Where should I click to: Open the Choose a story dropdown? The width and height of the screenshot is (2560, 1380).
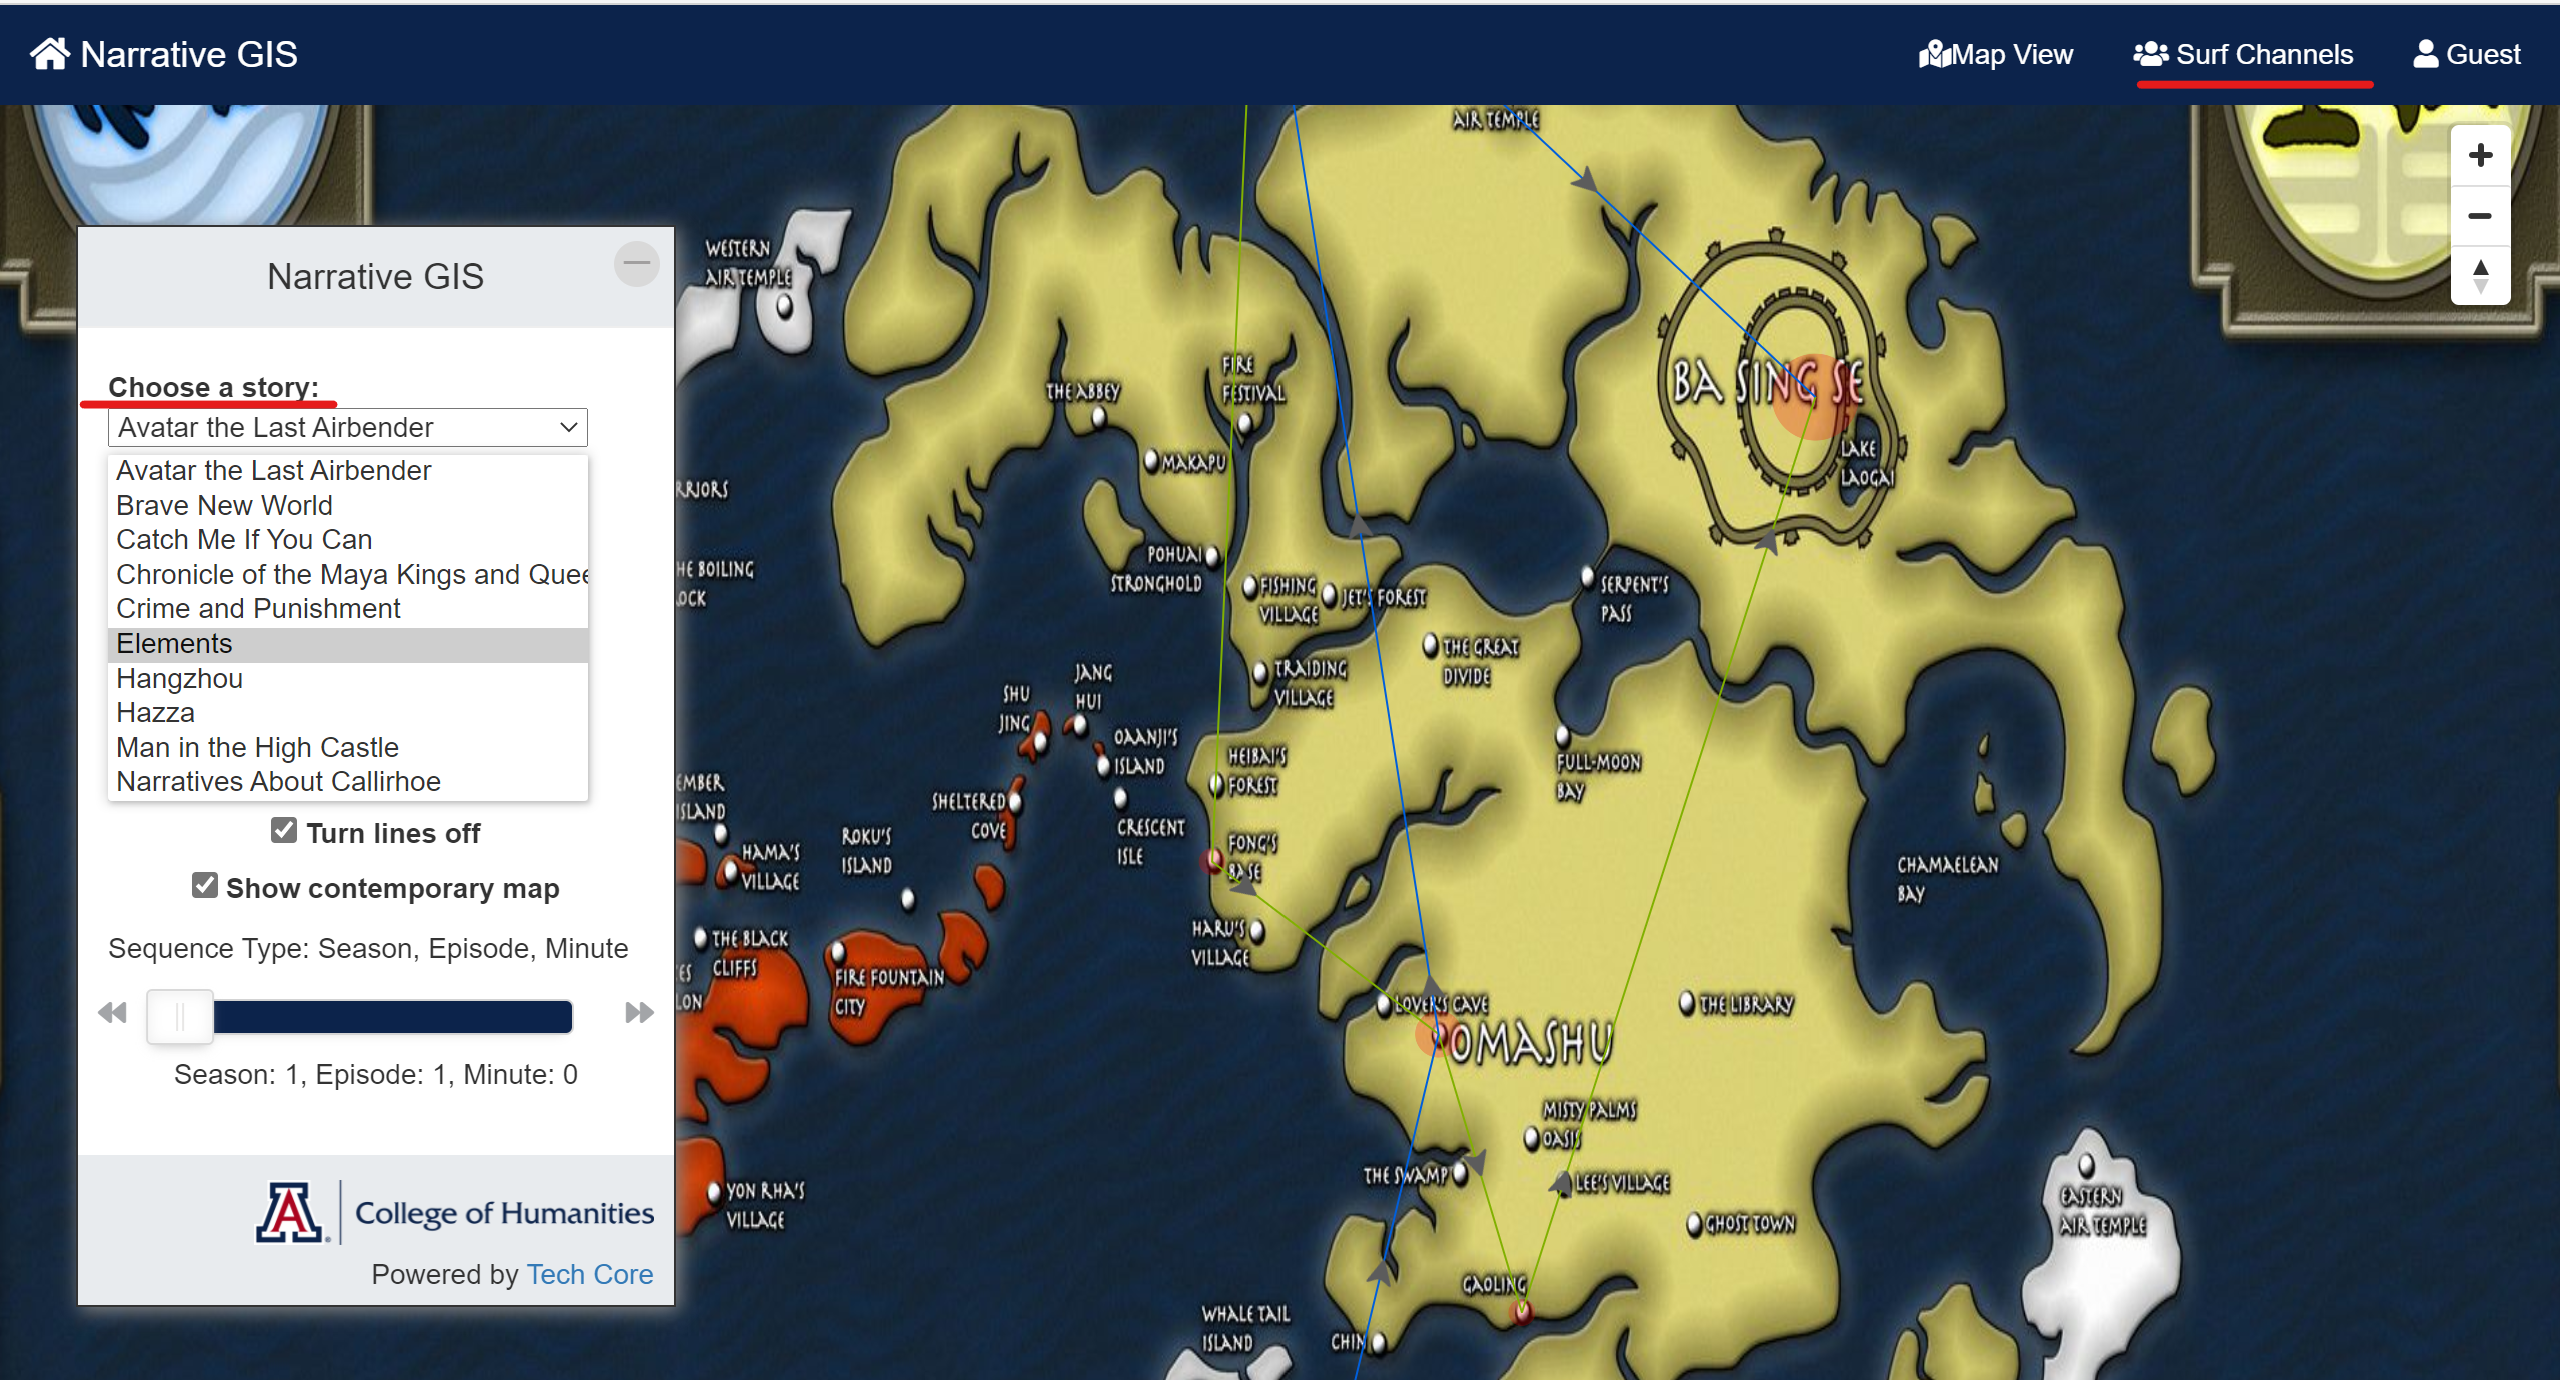347,428
